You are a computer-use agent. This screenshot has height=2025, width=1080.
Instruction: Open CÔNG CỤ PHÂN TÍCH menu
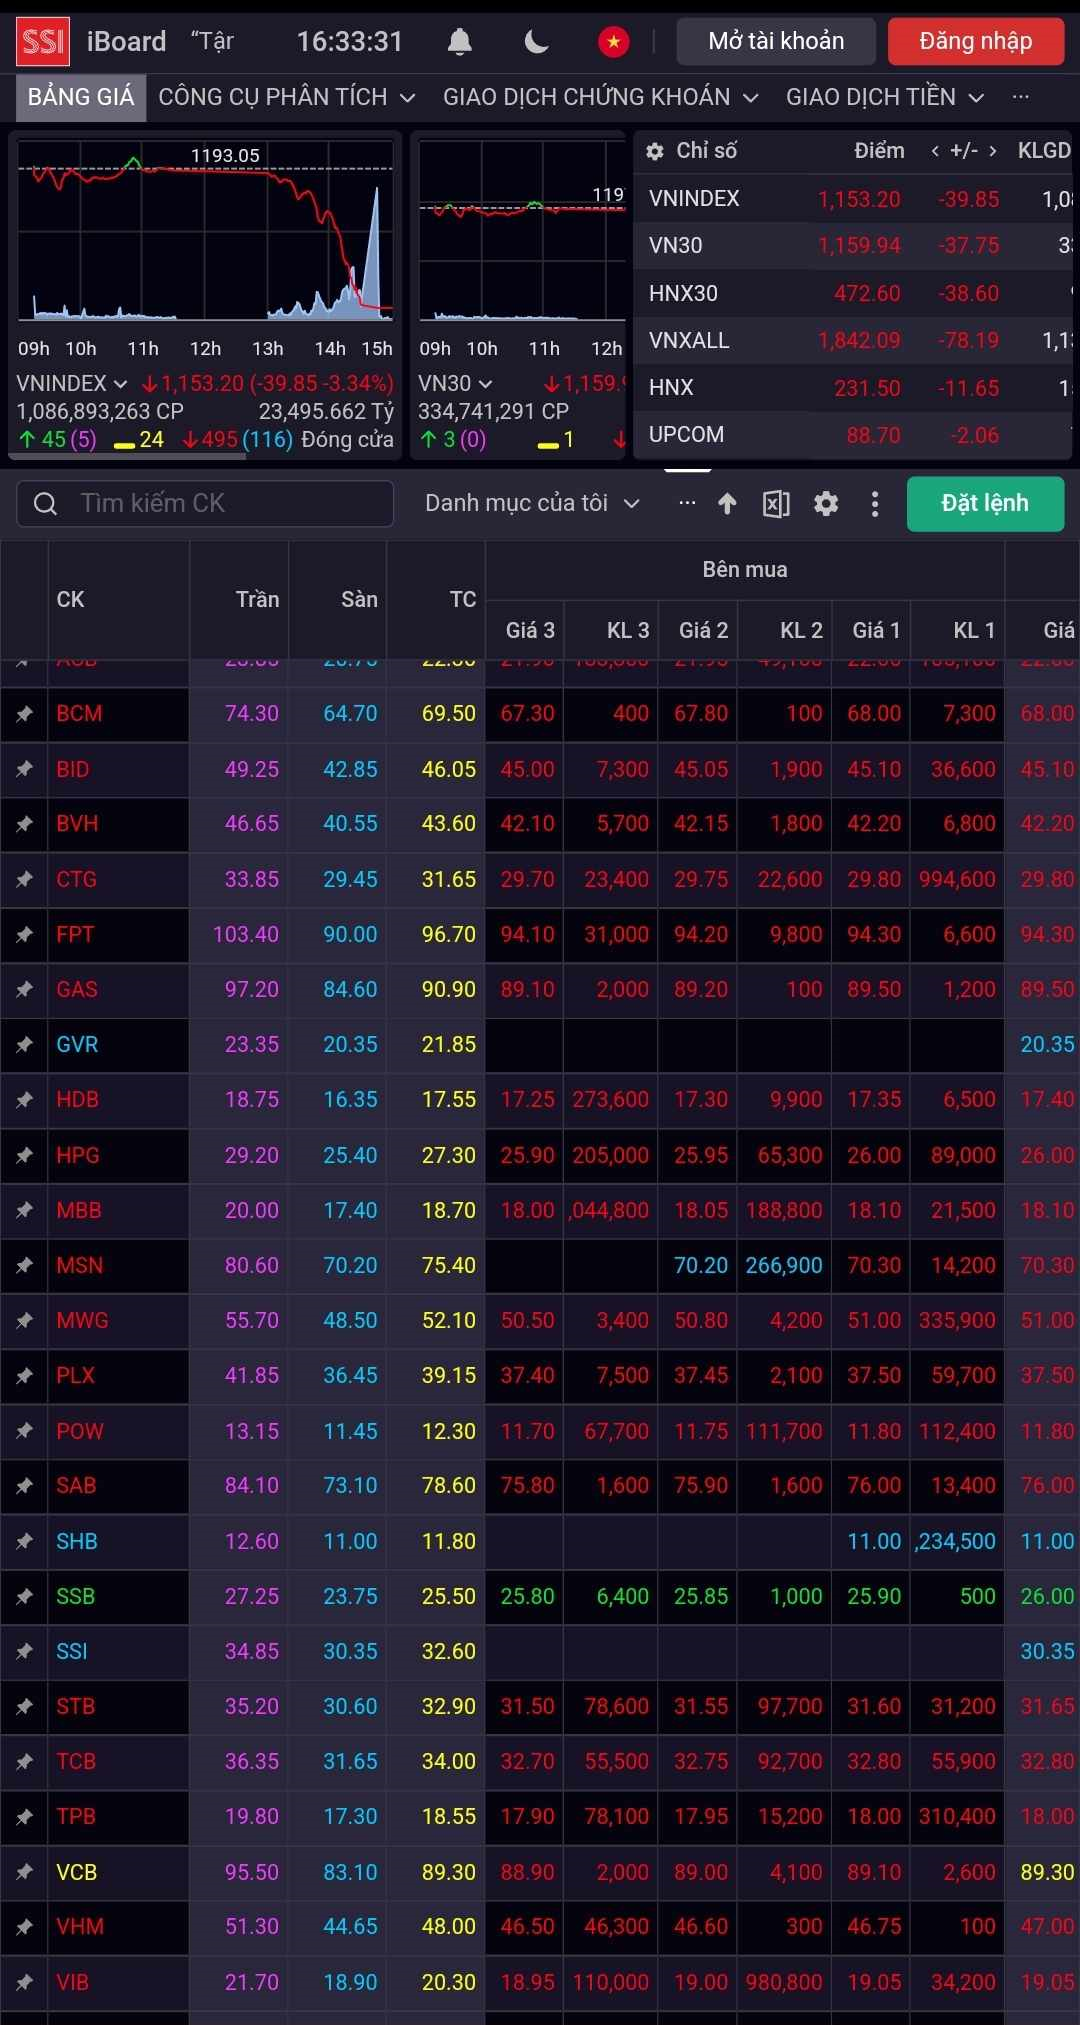point(286,97)
